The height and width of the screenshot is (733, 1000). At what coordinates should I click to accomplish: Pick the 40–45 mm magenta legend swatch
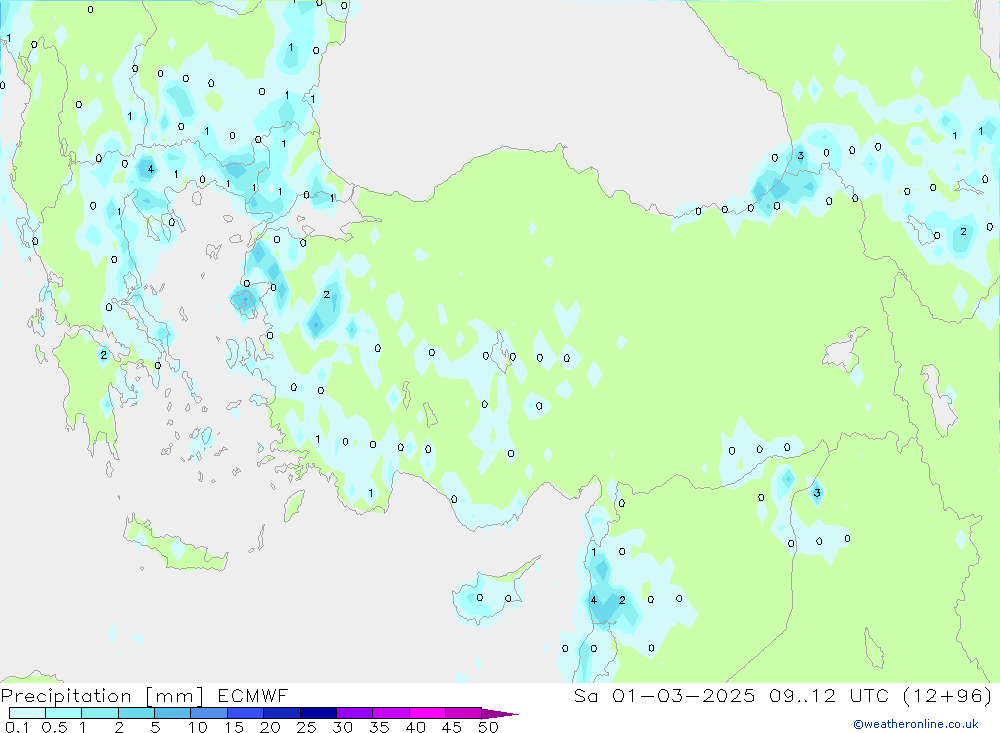point(427,713)
